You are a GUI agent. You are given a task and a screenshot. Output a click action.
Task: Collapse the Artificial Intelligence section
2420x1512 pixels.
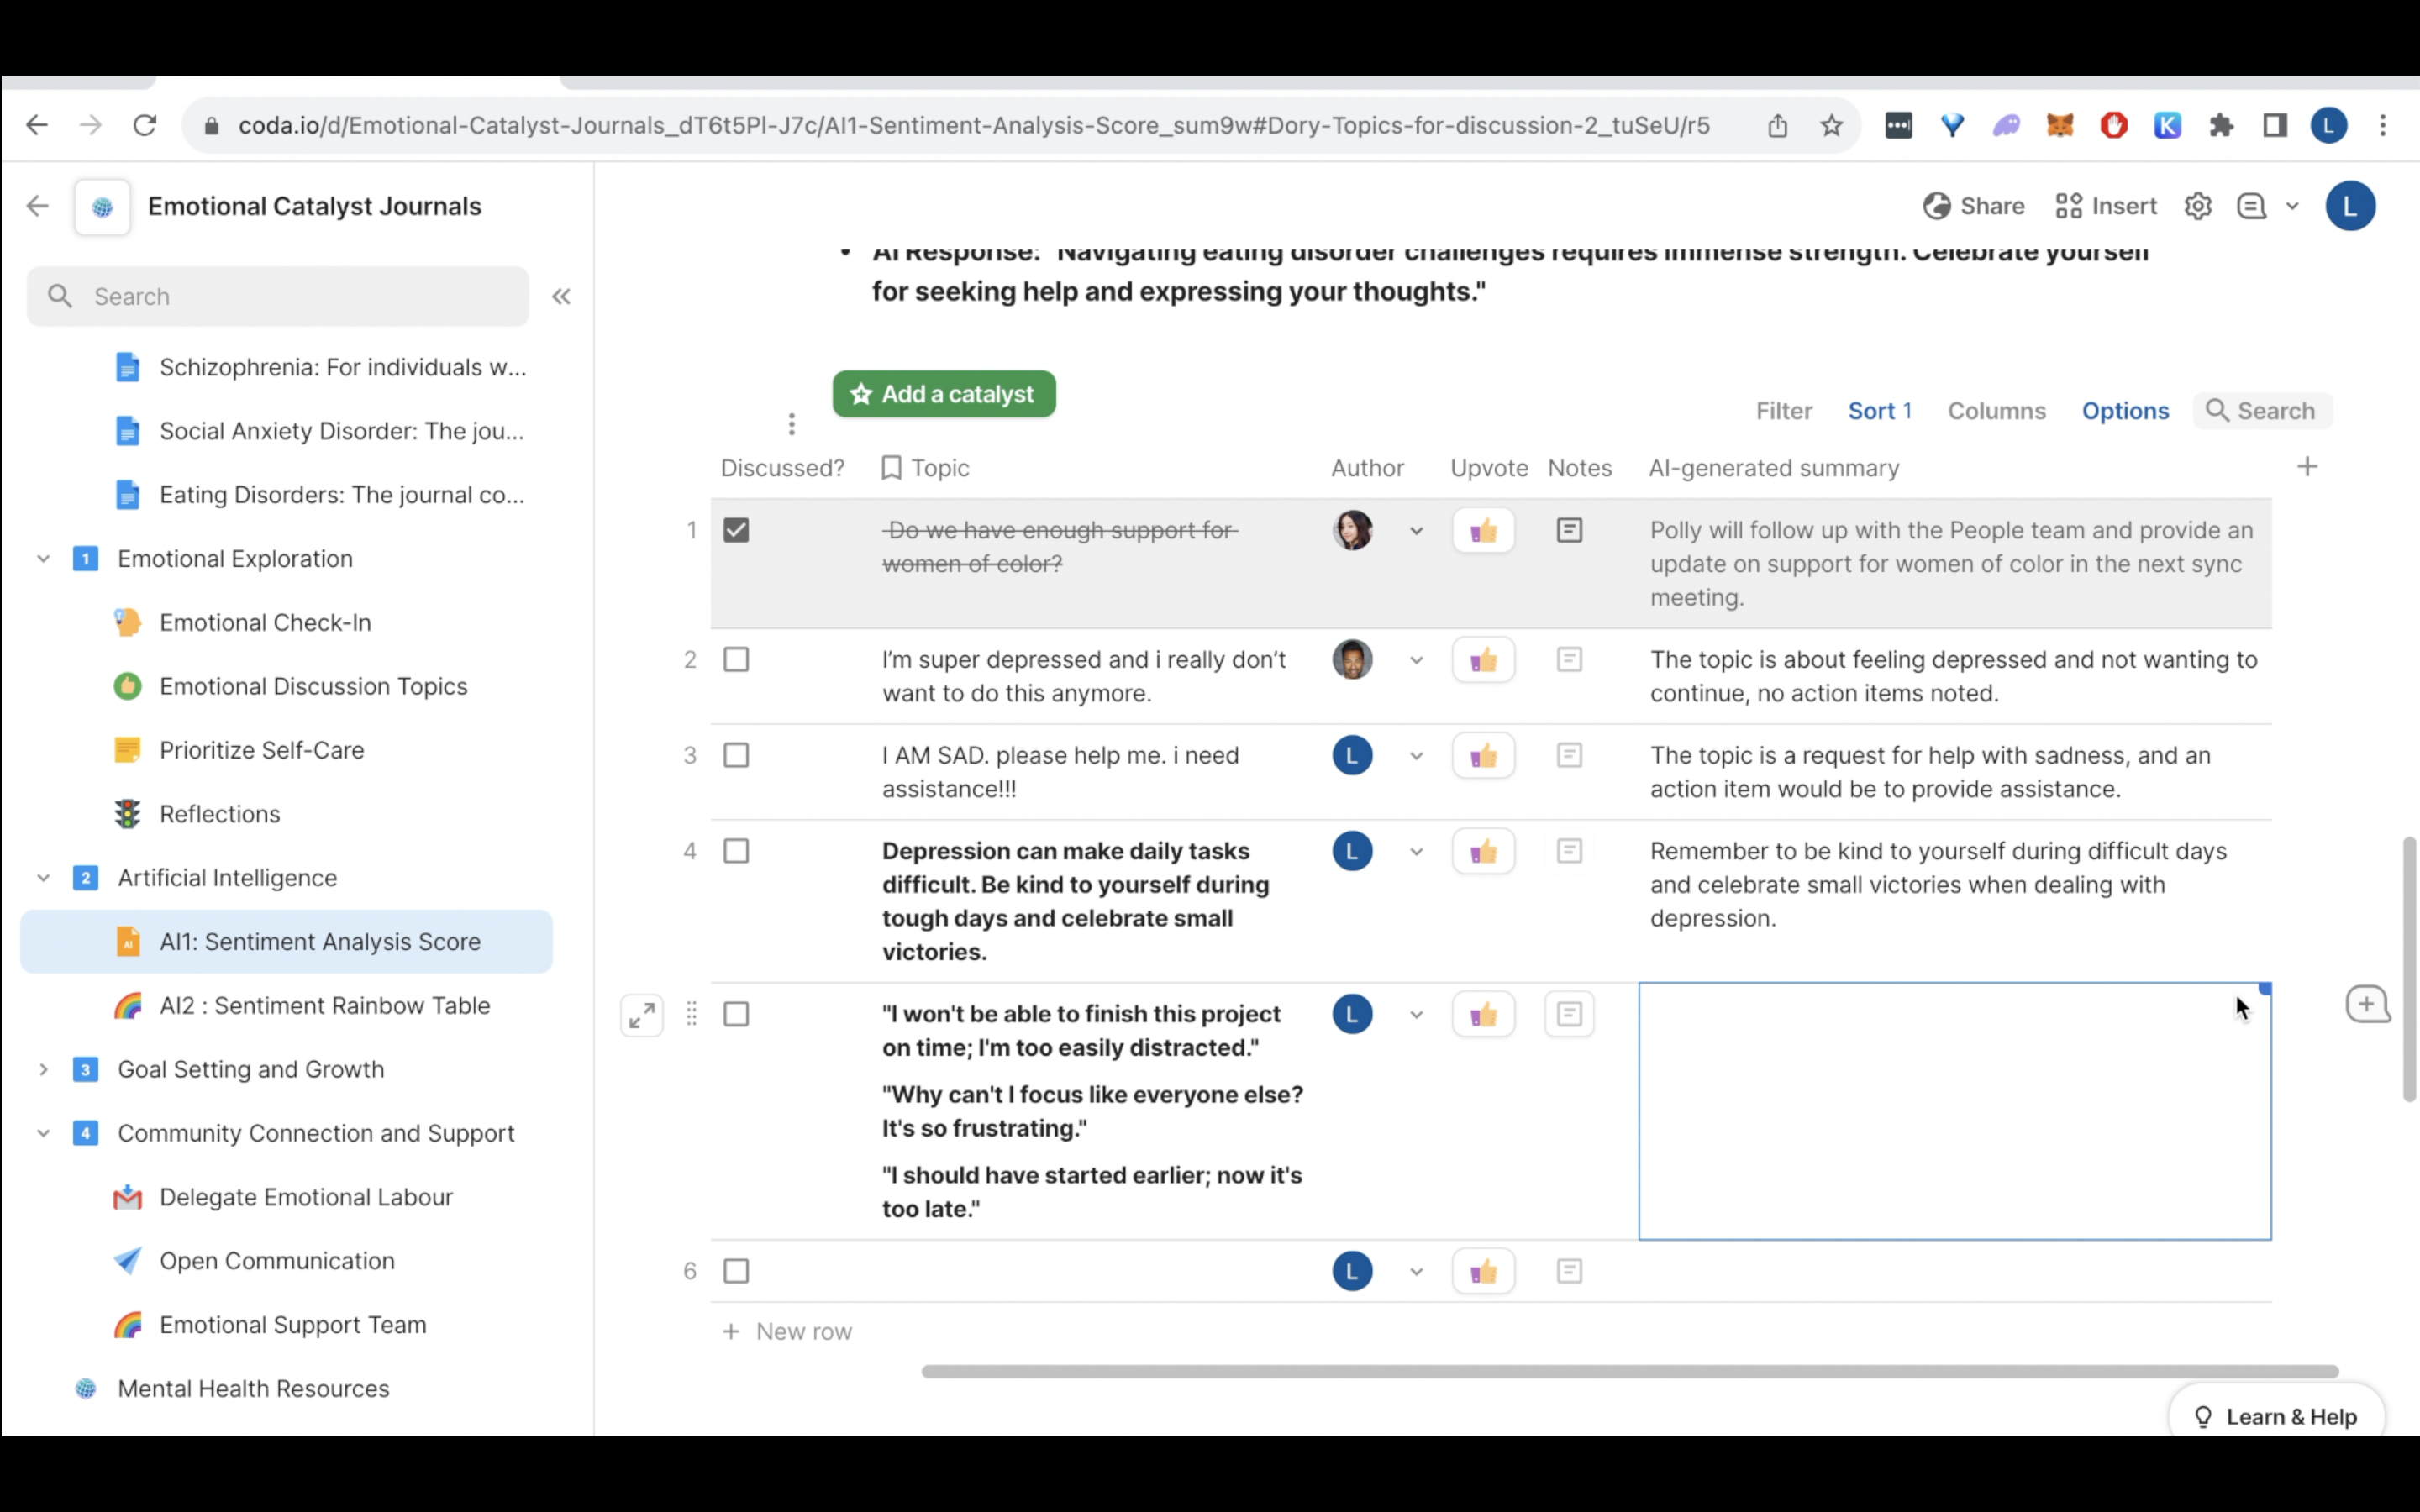[x=43, y=878]
